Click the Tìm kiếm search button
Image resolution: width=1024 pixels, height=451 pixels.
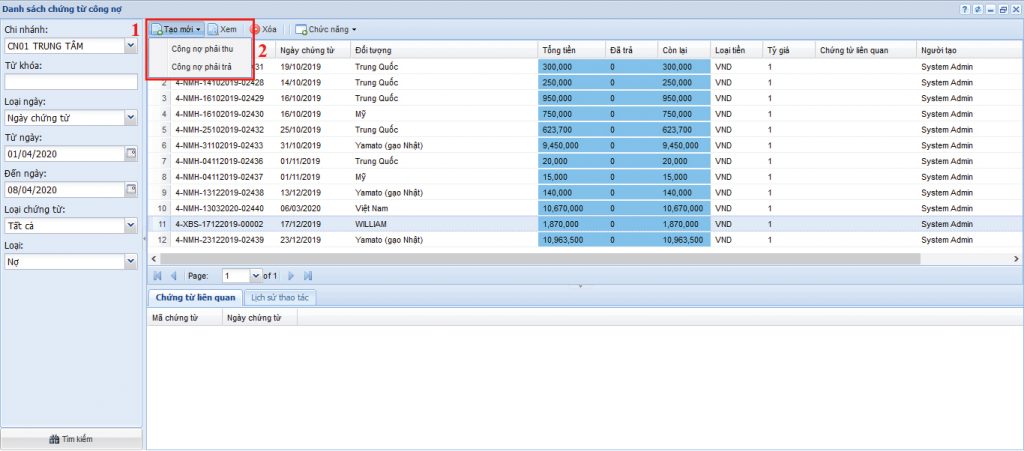coord(71,439)
